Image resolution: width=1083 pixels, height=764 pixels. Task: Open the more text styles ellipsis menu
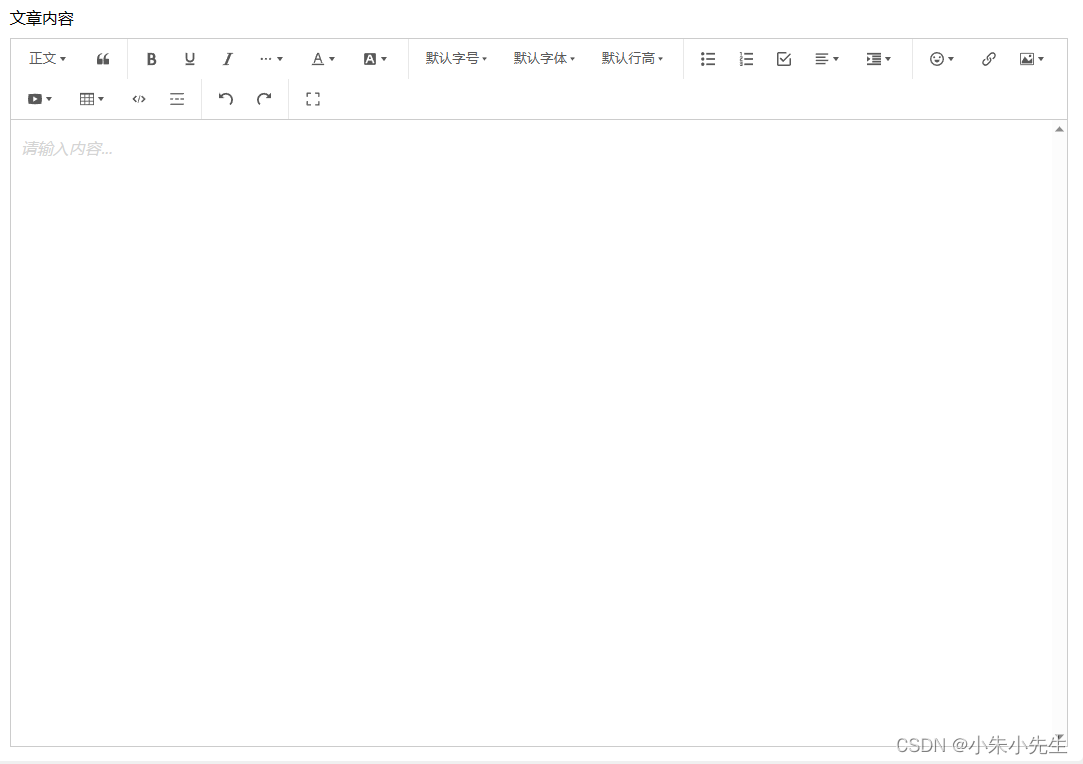tap(271, 59)
